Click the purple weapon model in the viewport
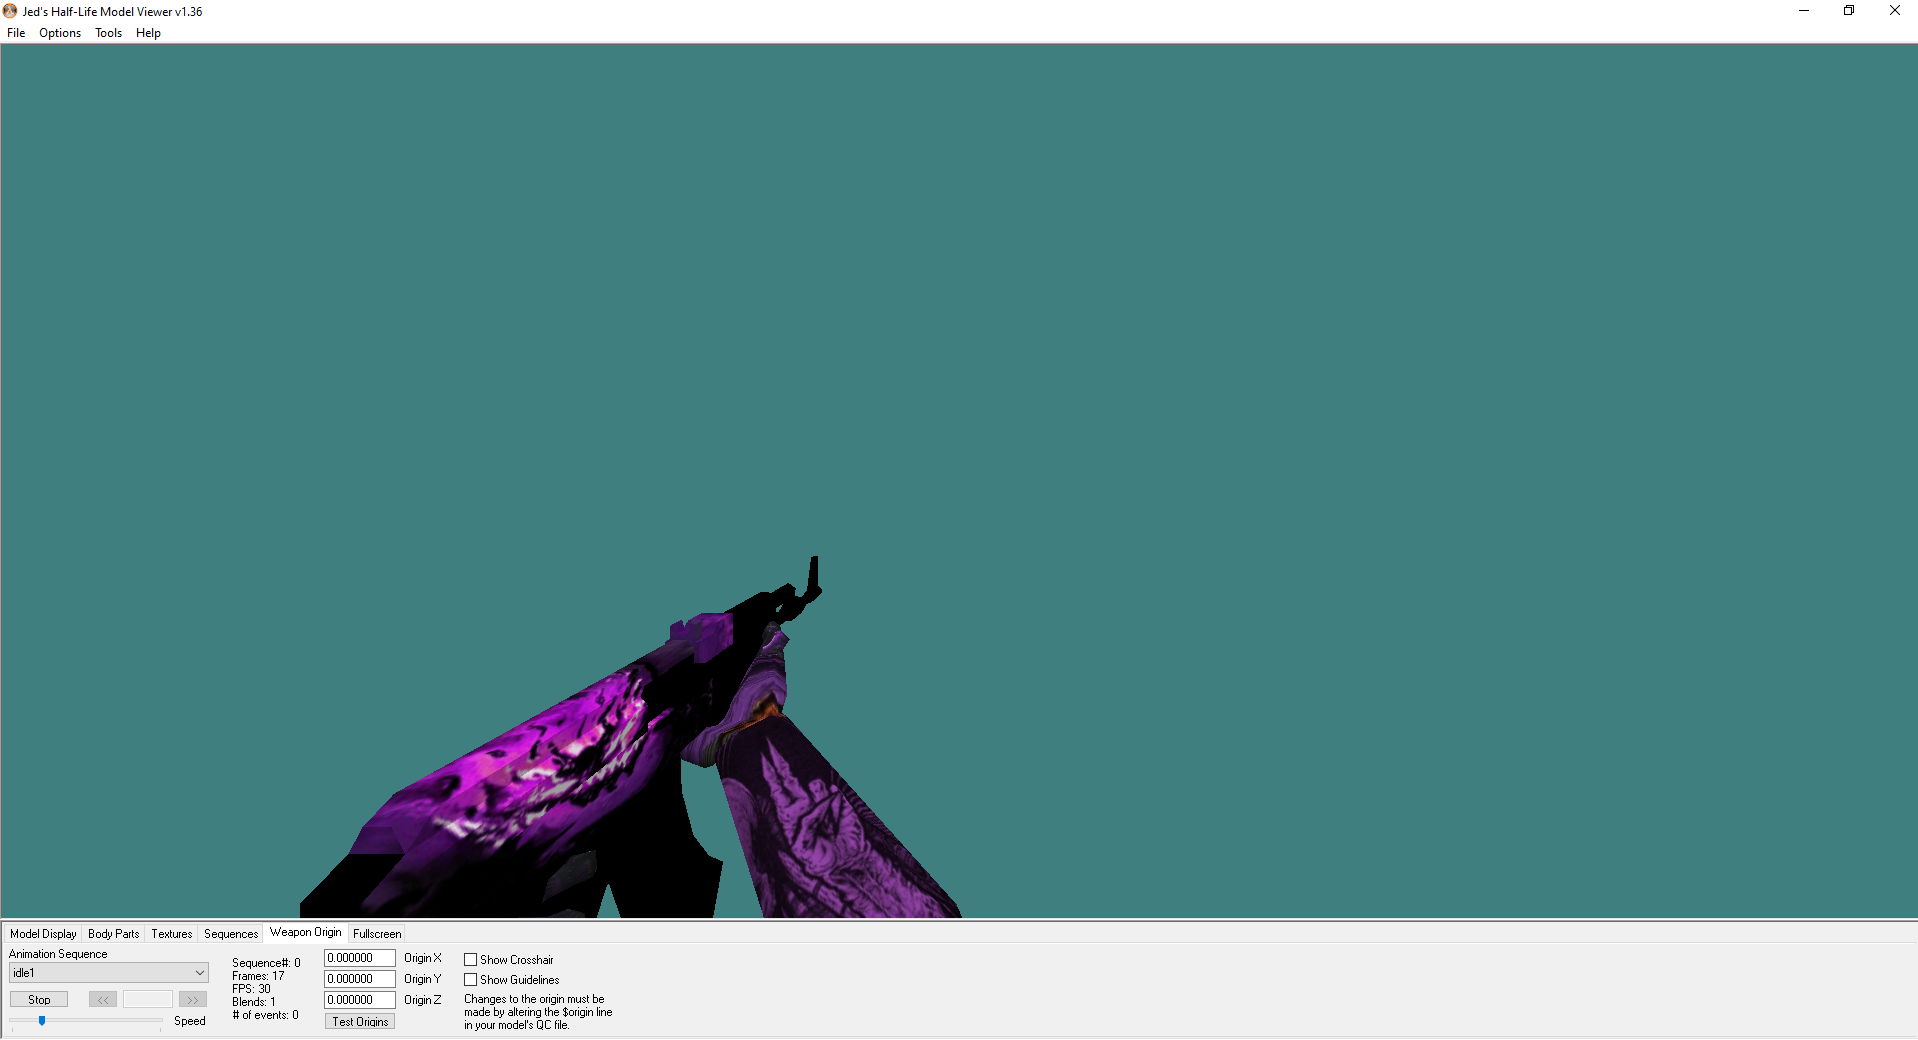 pyautogui.click(x=560, y=770)
